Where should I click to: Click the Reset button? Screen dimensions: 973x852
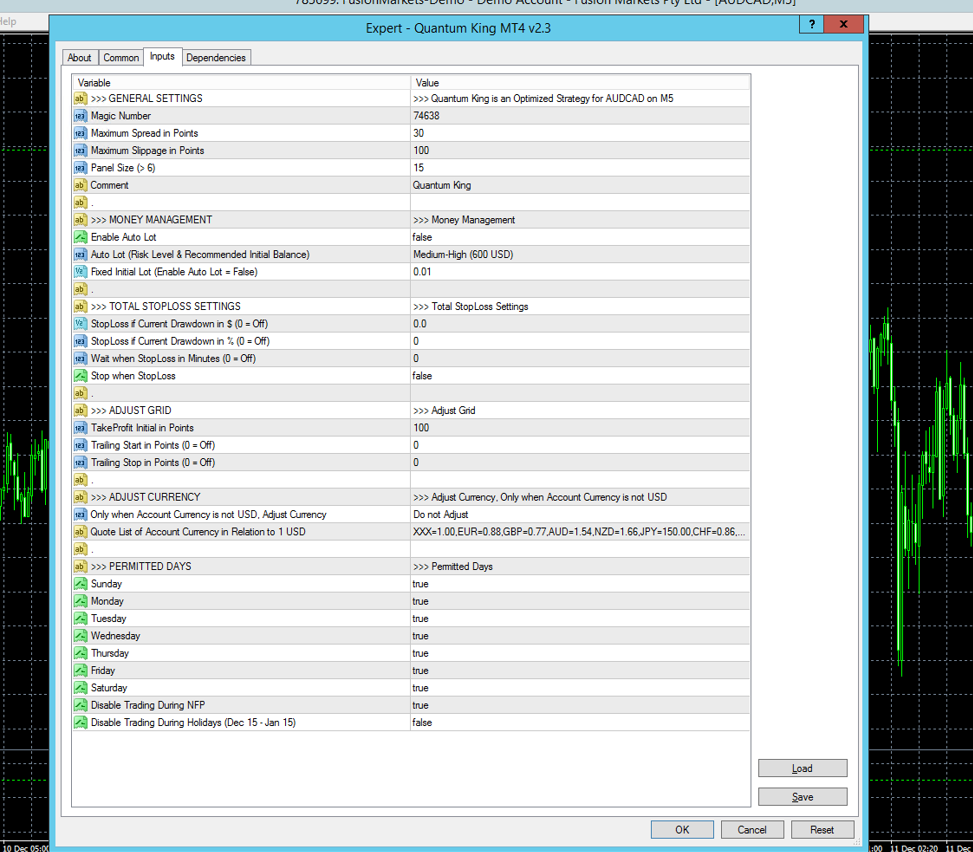click(x=822, y=830)
